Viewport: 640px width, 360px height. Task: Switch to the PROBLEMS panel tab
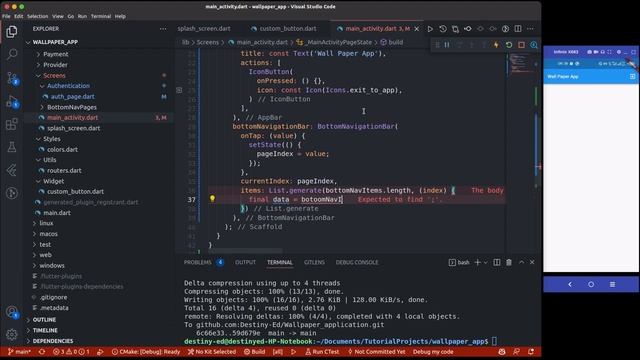tap(198, 262)
